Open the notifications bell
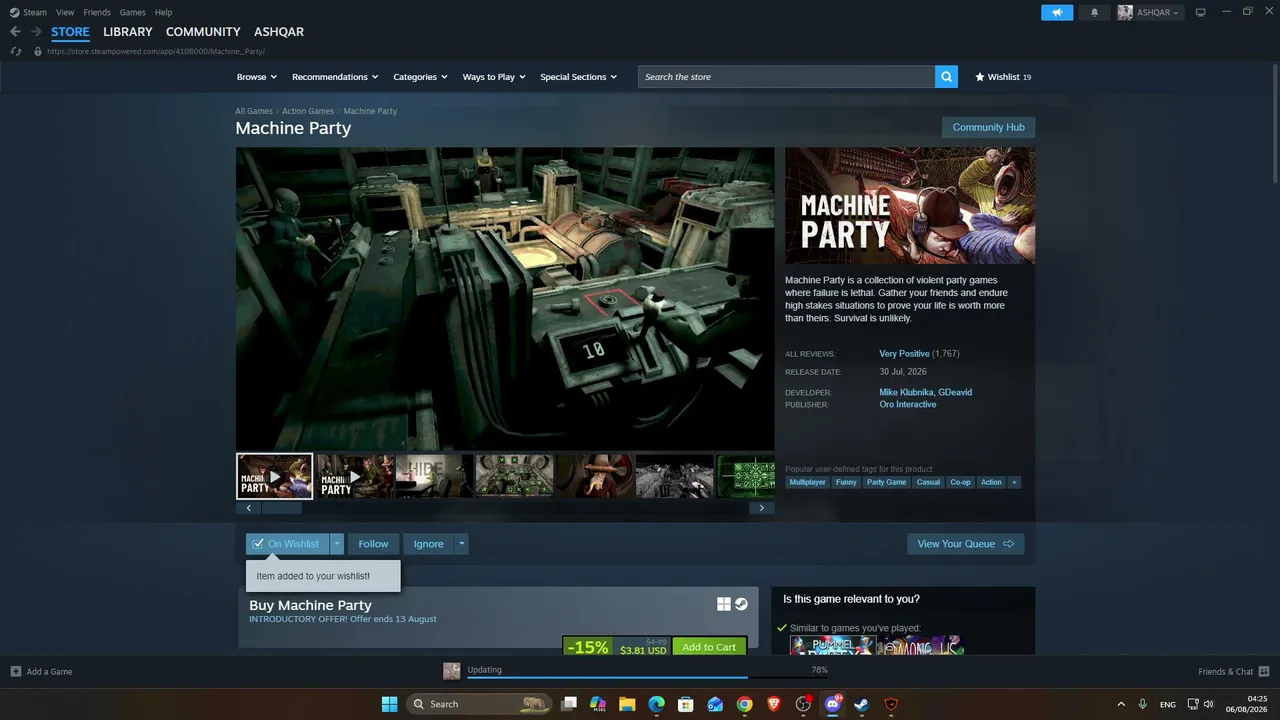This screenshot has width=1280, height=720. (x=1094, y=12)
